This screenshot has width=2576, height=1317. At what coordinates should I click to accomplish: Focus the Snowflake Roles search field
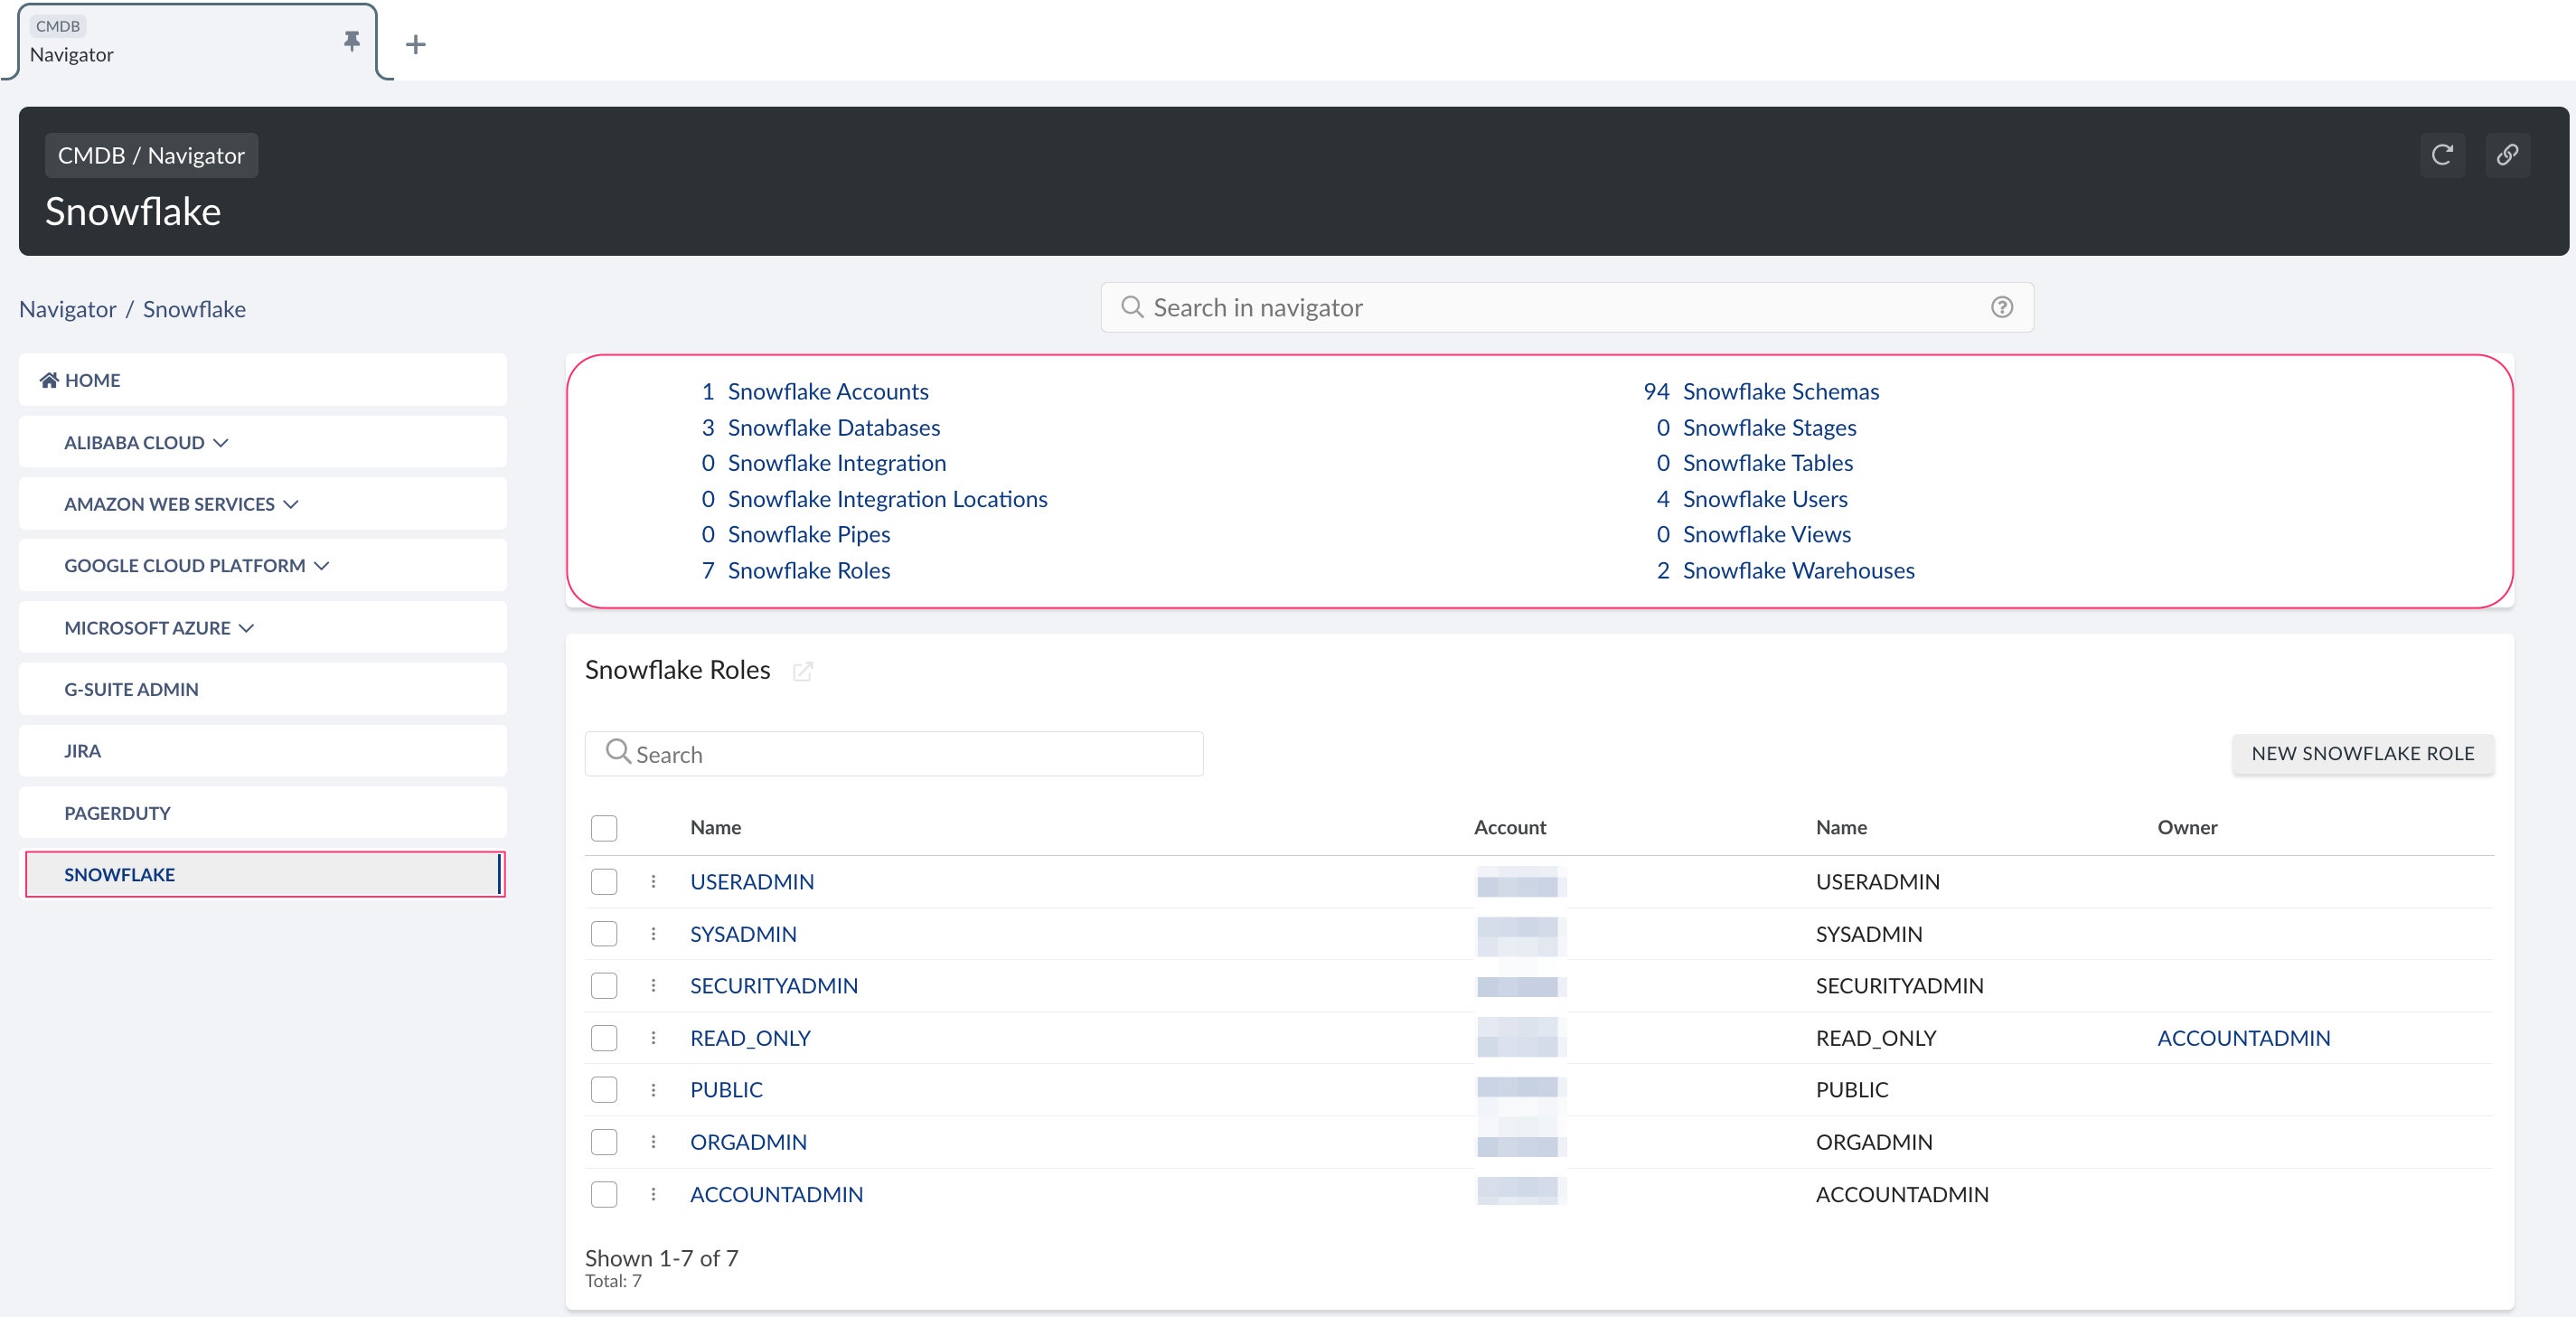[894, 754]
